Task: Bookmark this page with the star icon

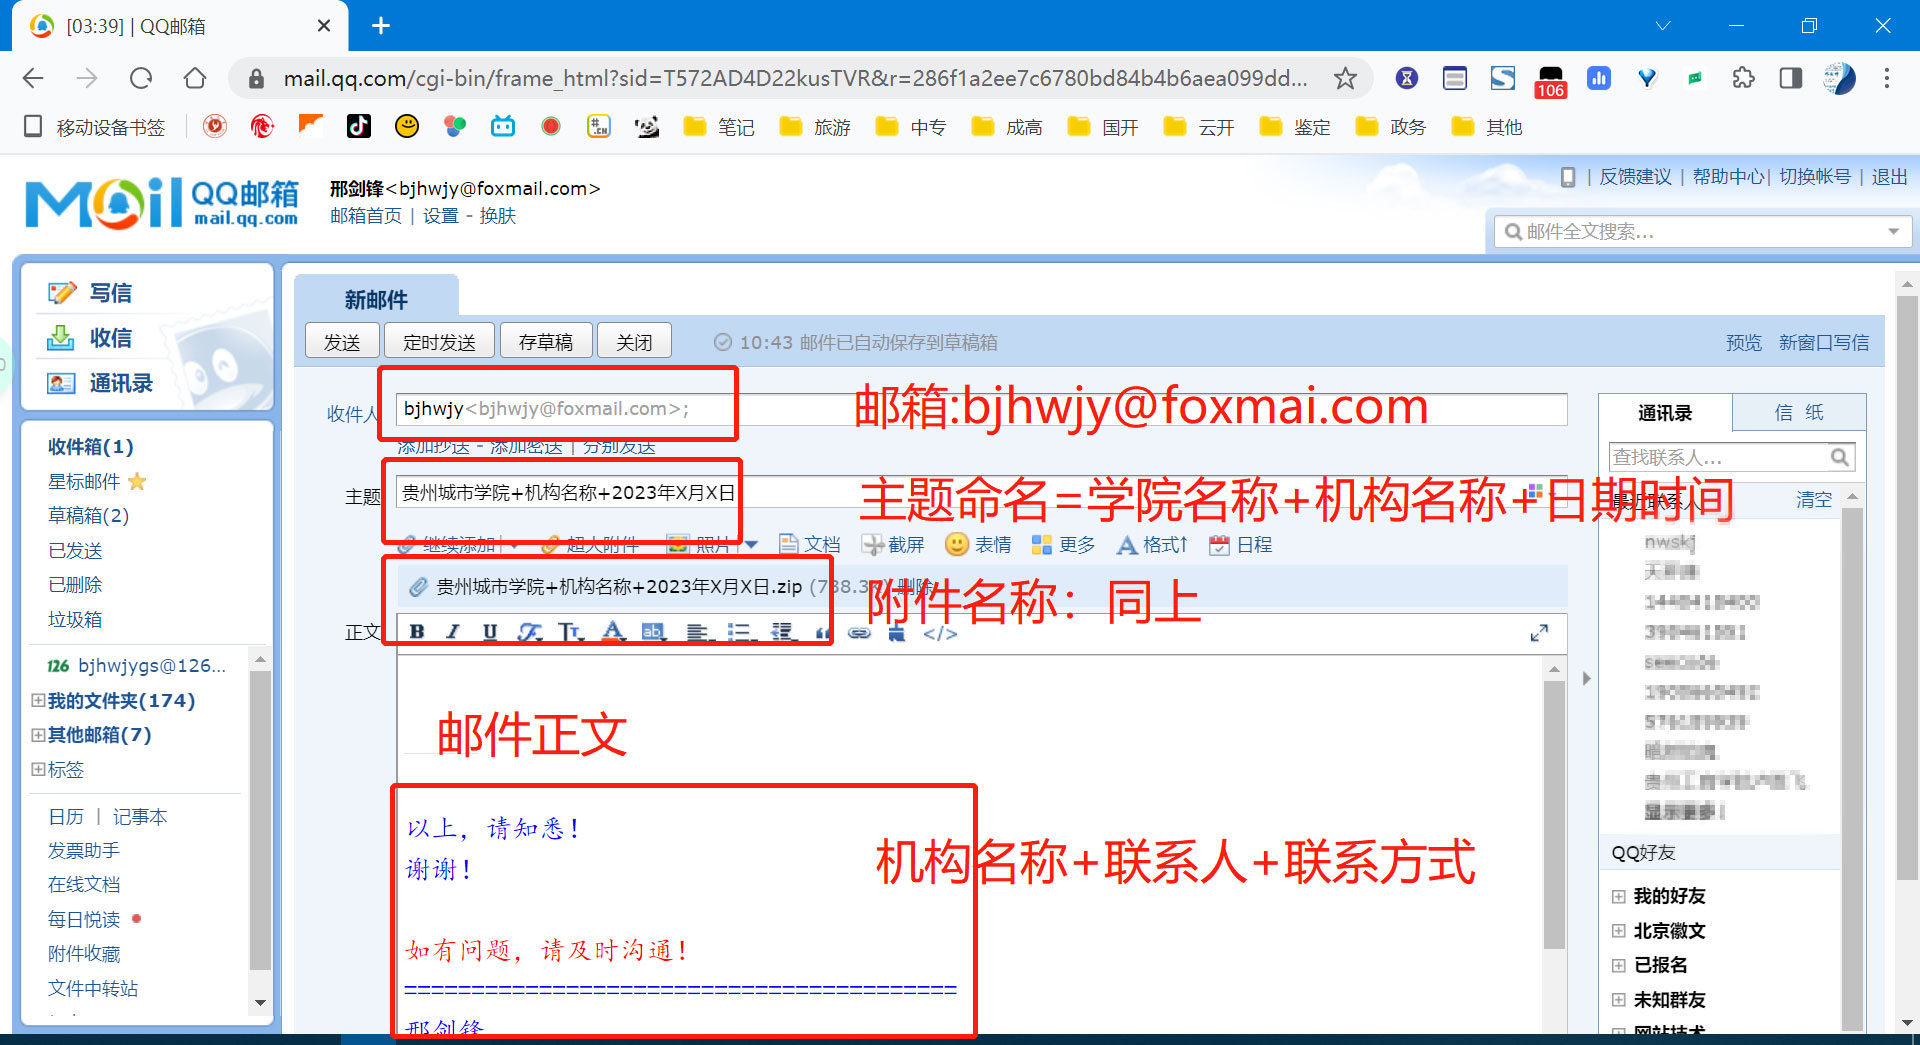Action: click(x=1345, y=78)
